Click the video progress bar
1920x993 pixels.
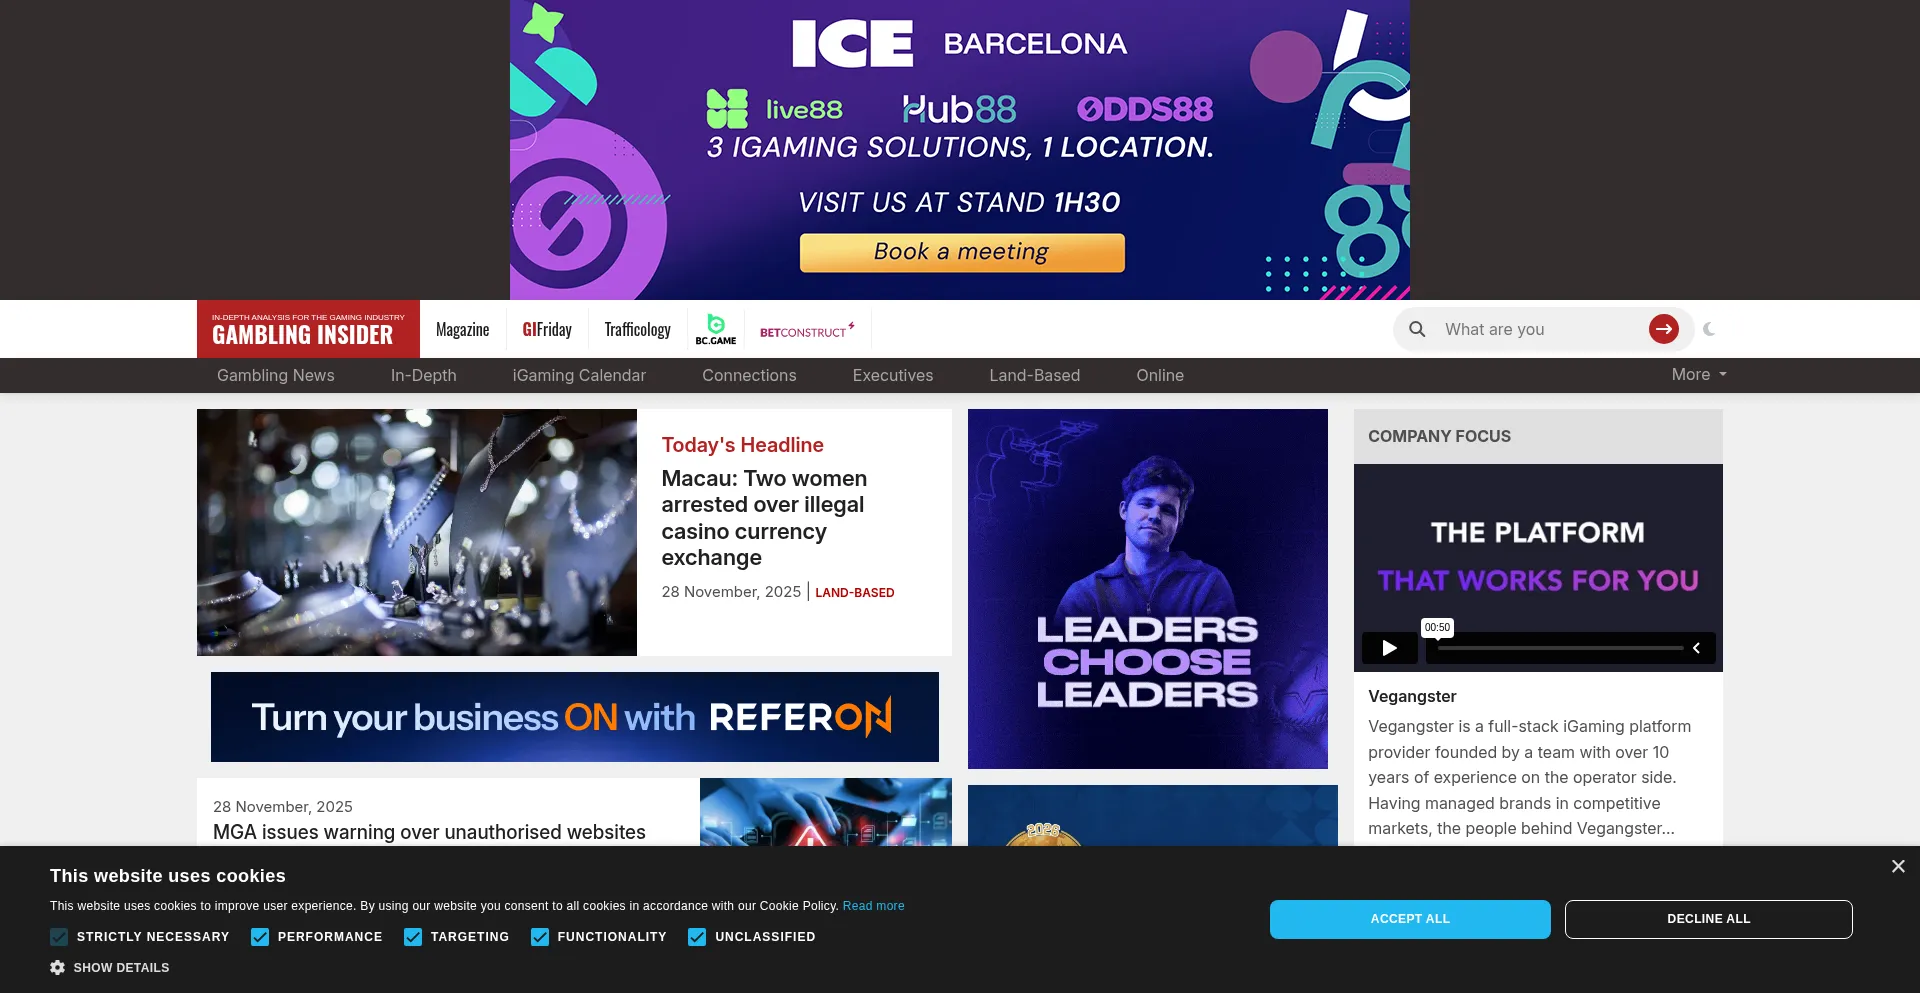(x=1560, y=648)
